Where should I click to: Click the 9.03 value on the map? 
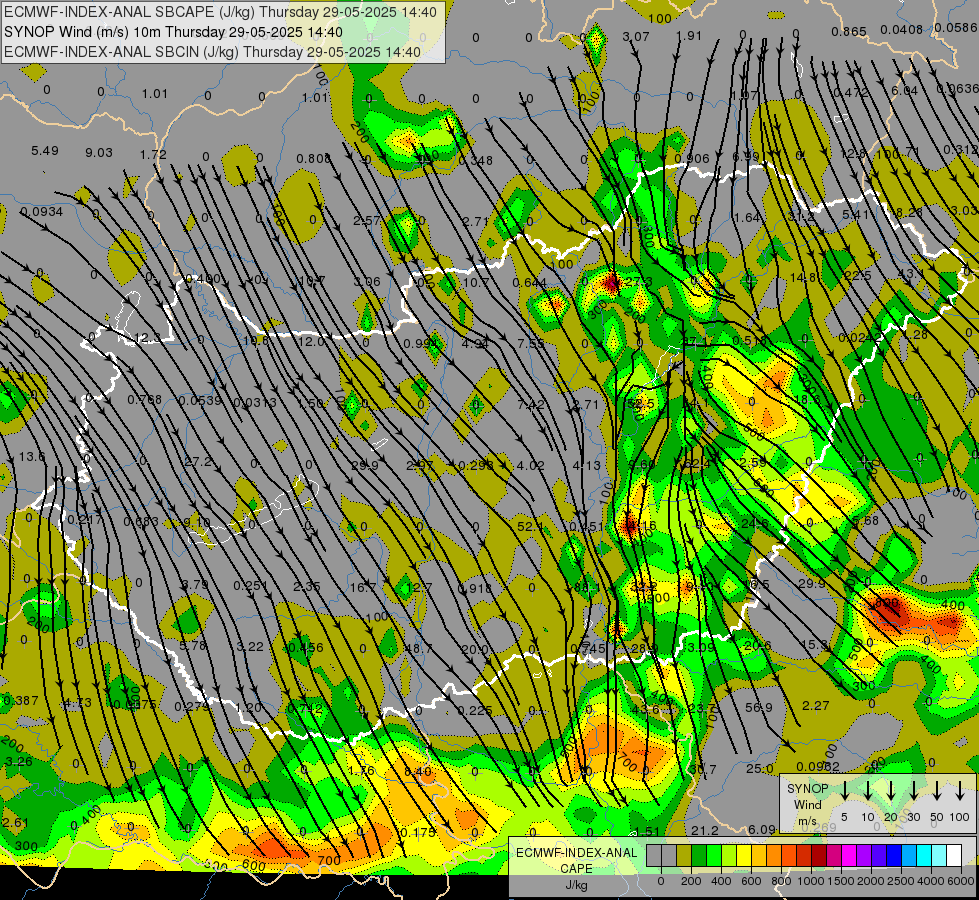[99, 153]
